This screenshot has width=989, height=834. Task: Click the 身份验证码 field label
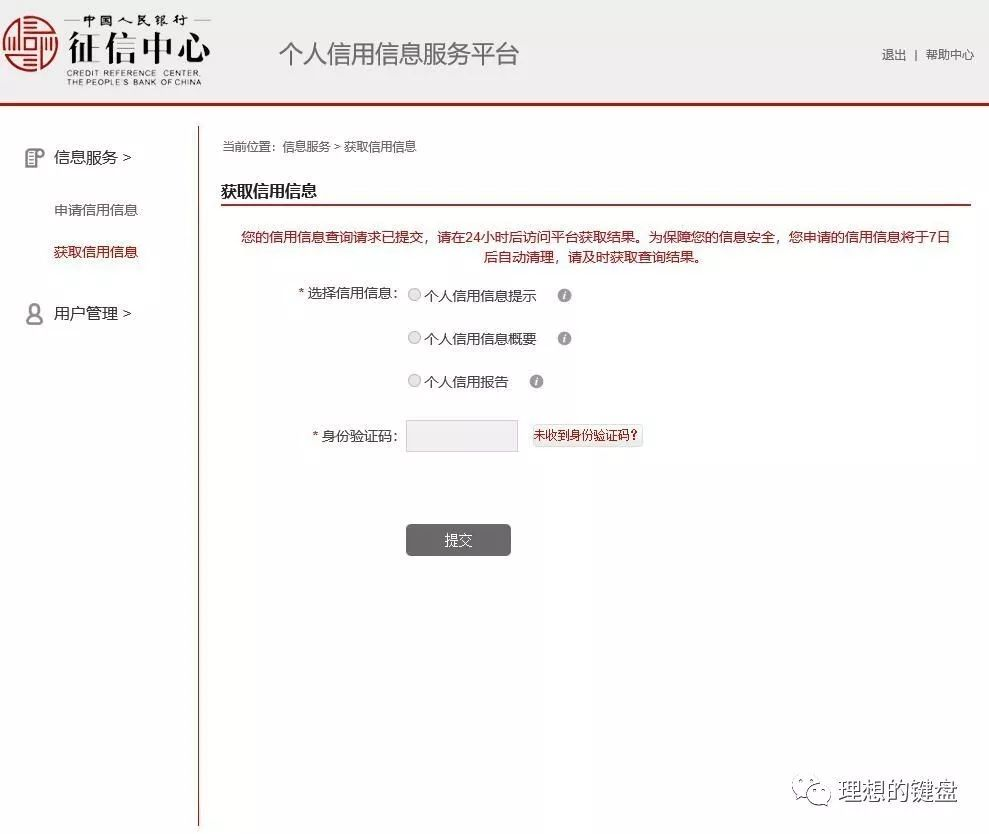355,436
